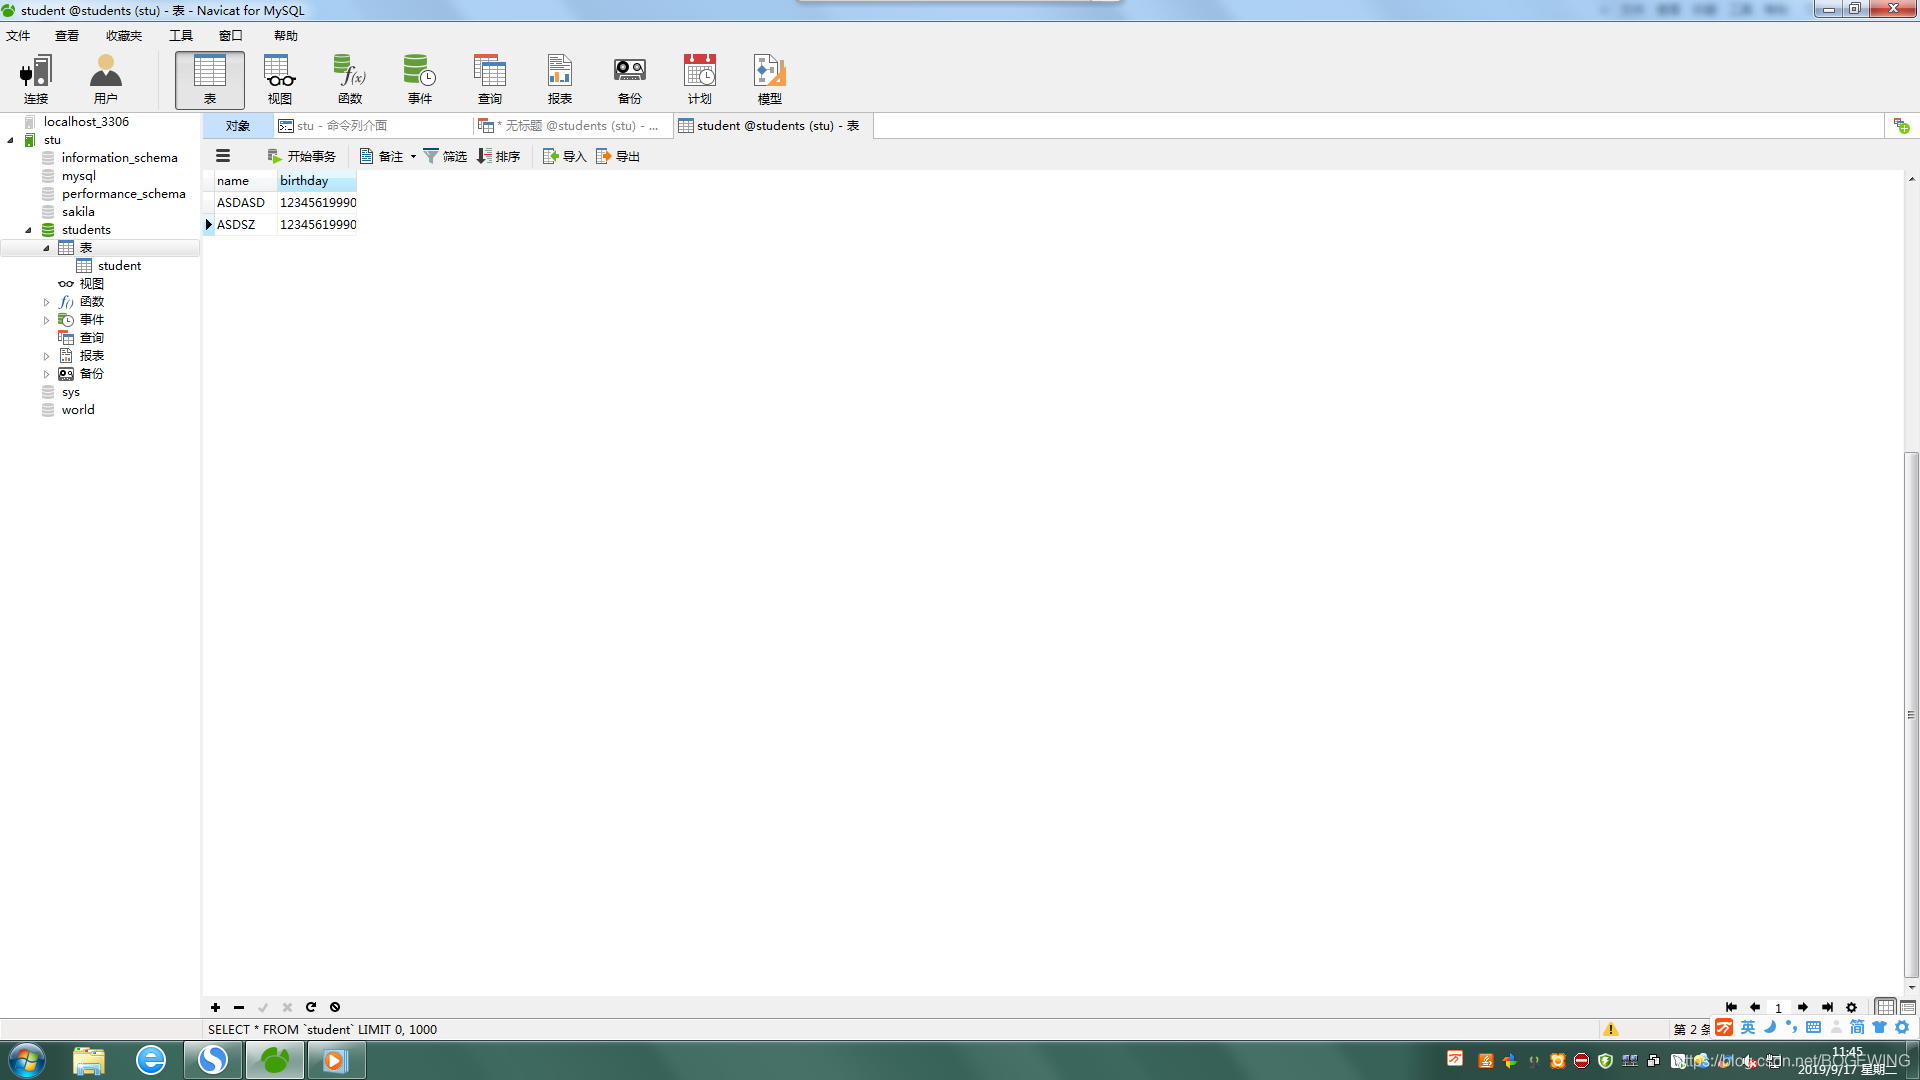Image resolution: width=1920 pixels, height=1080 pixels.
Task: Click the 导入 import button
Action: 564,157
